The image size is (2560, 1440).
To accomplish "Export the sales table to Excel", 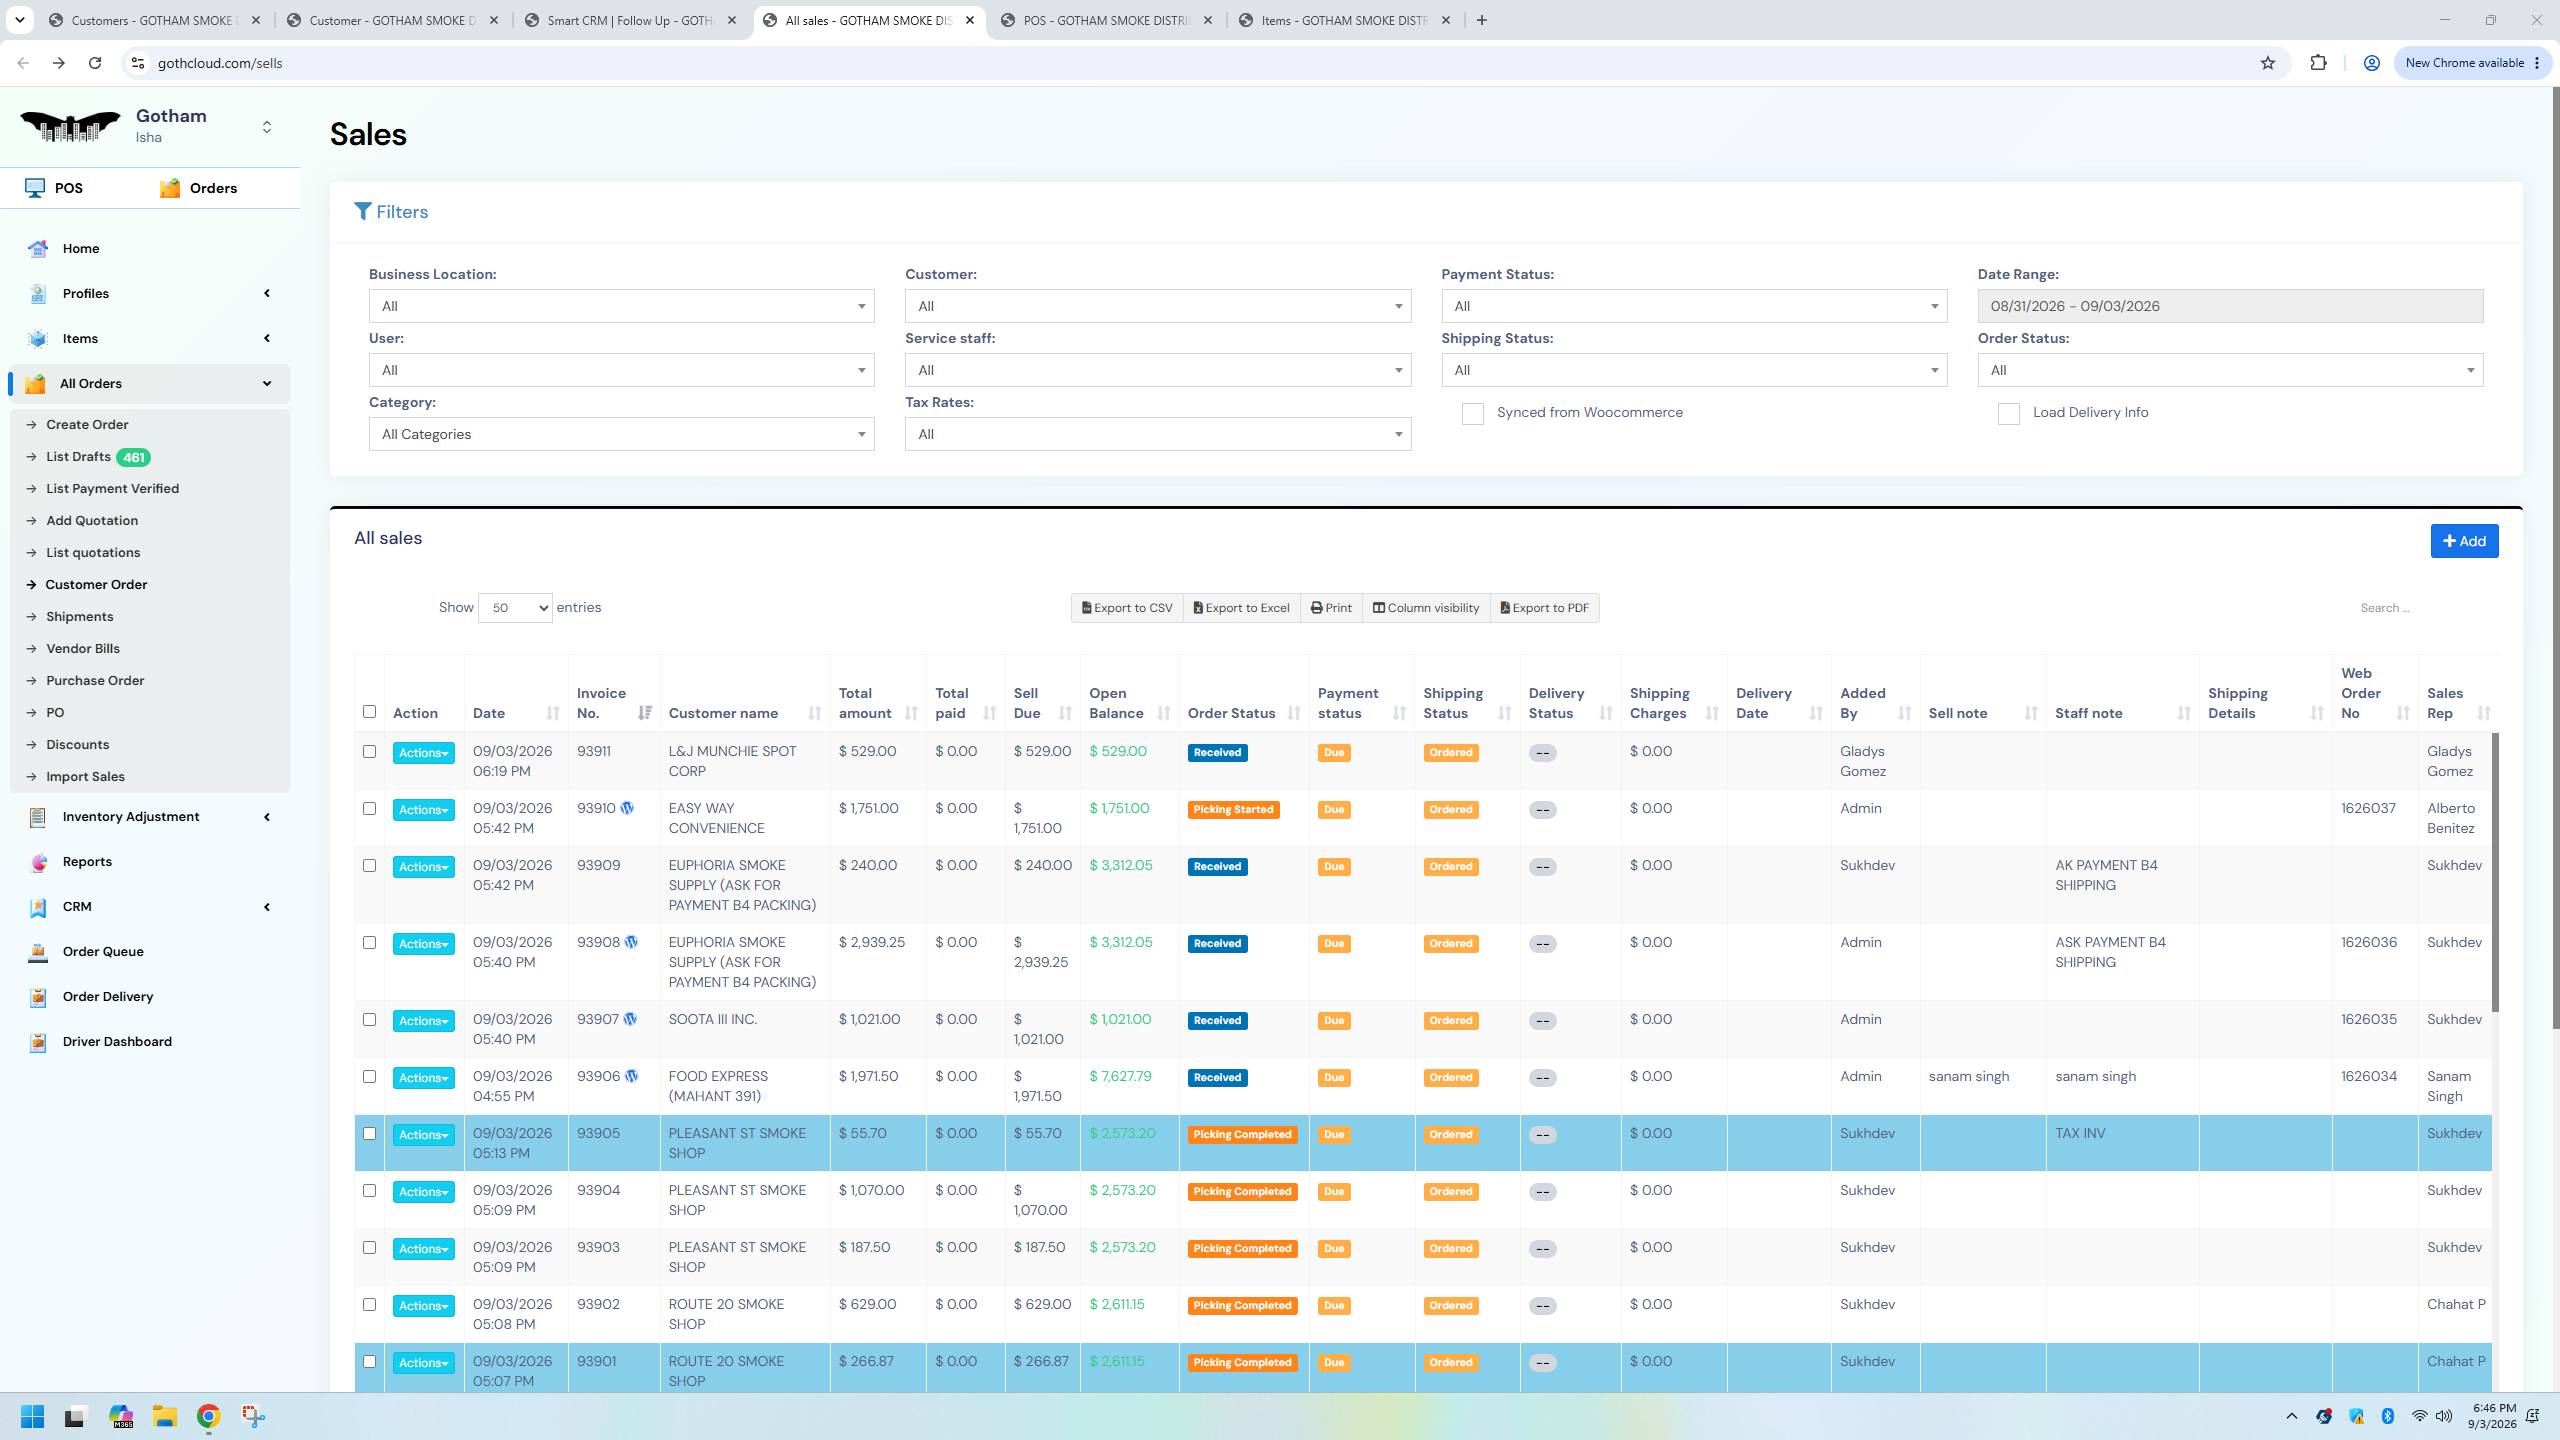I will pos(1242,608).
